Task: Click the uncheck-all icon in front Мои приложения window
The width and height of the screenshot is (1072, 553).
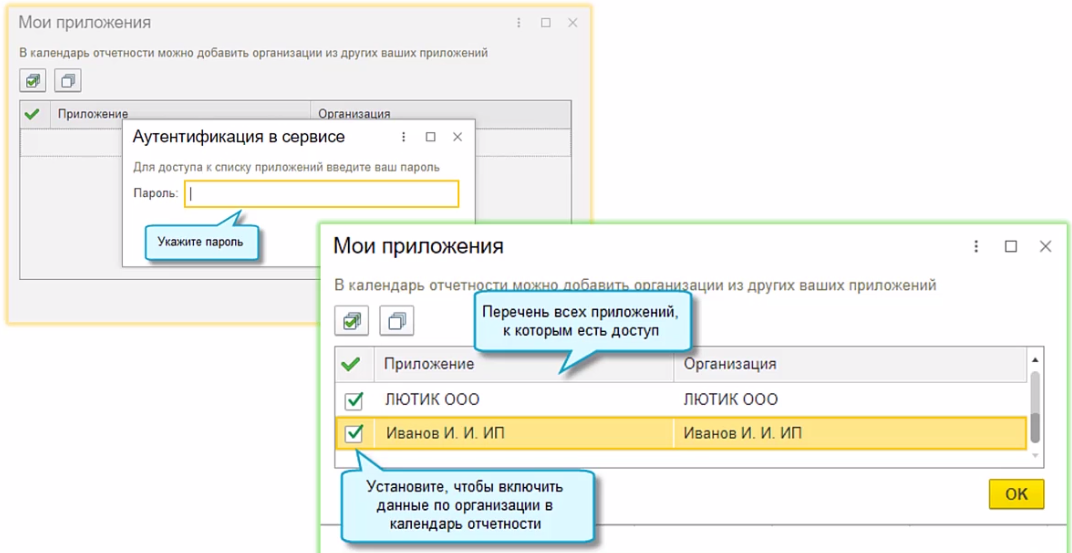Action: (x=397, y=321)
